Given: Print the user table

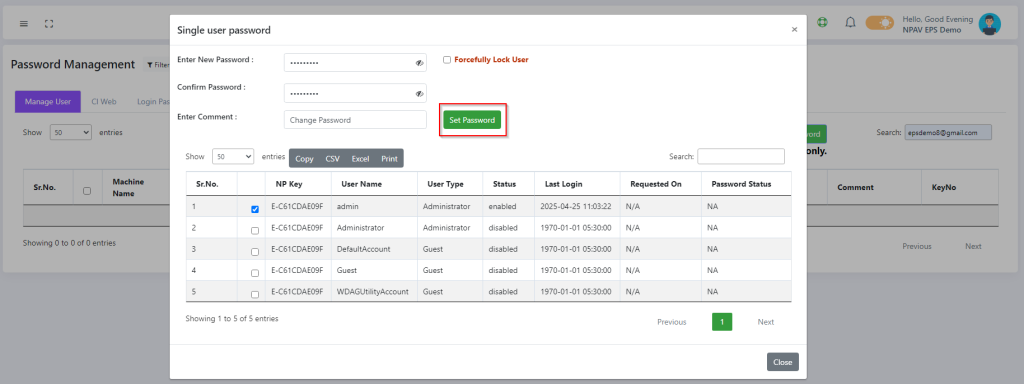Looking at the screenshot, I should click(x=389, y=159).
